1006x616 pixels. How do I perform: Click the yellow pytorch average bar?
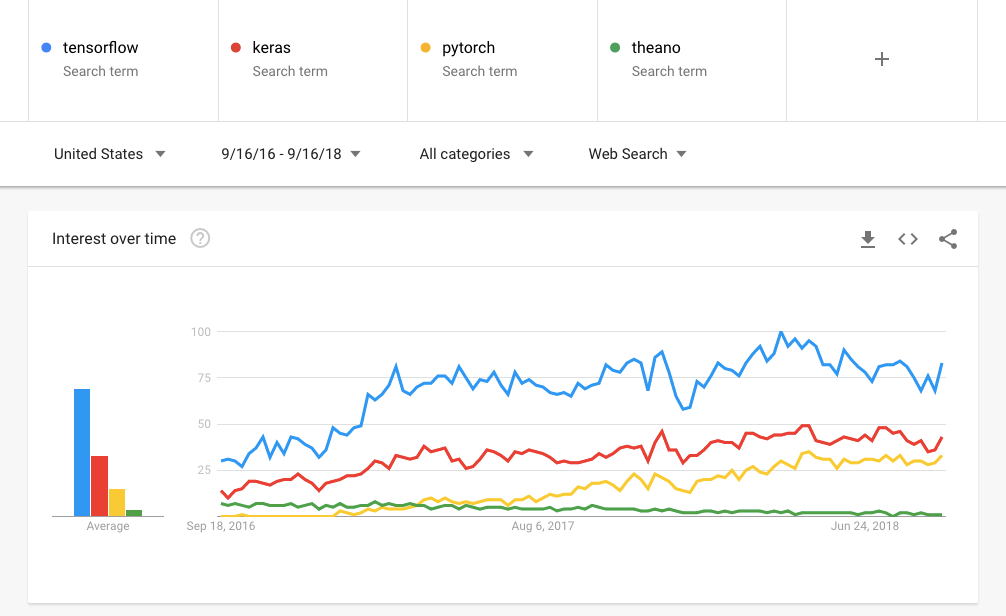117,502
